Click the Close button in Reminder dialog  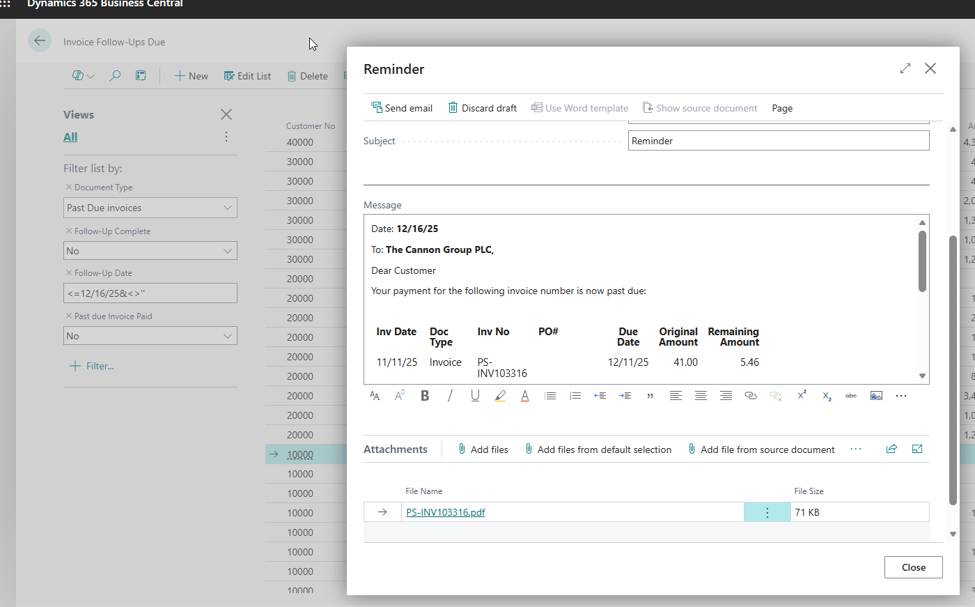click(x=913, y=567)
